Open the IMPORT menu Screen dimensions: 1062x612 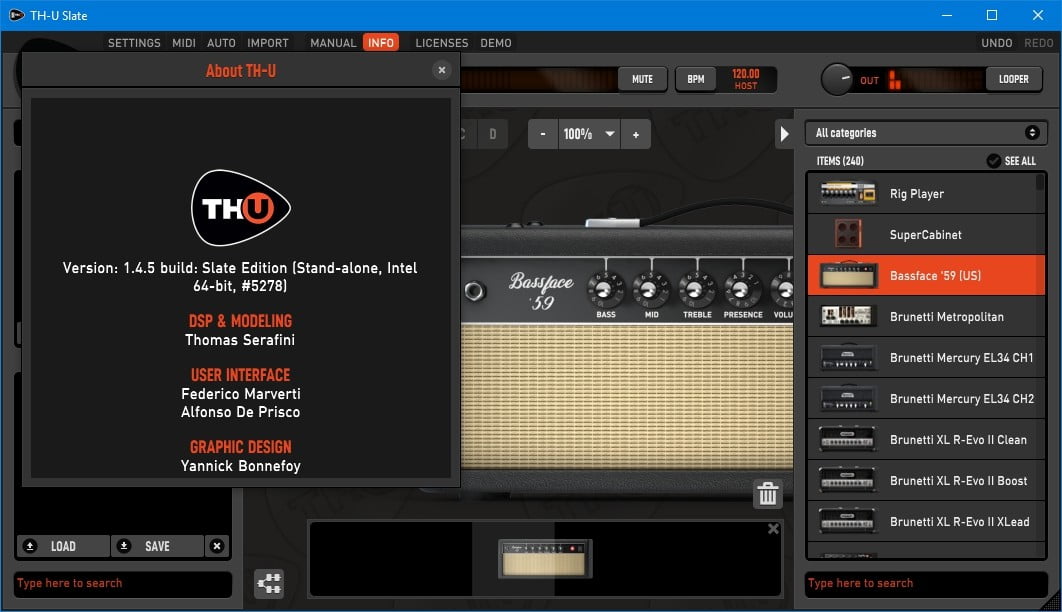coord(268,43)
